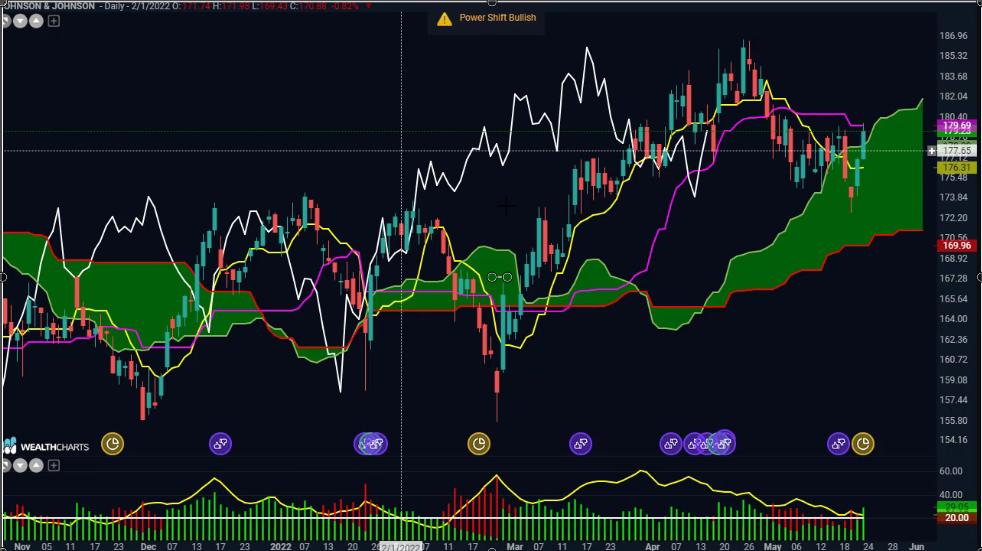This screenshot has height=551, width=982.
Task: Open the purple event marker near Mar 17
Action: click(581, 444)
